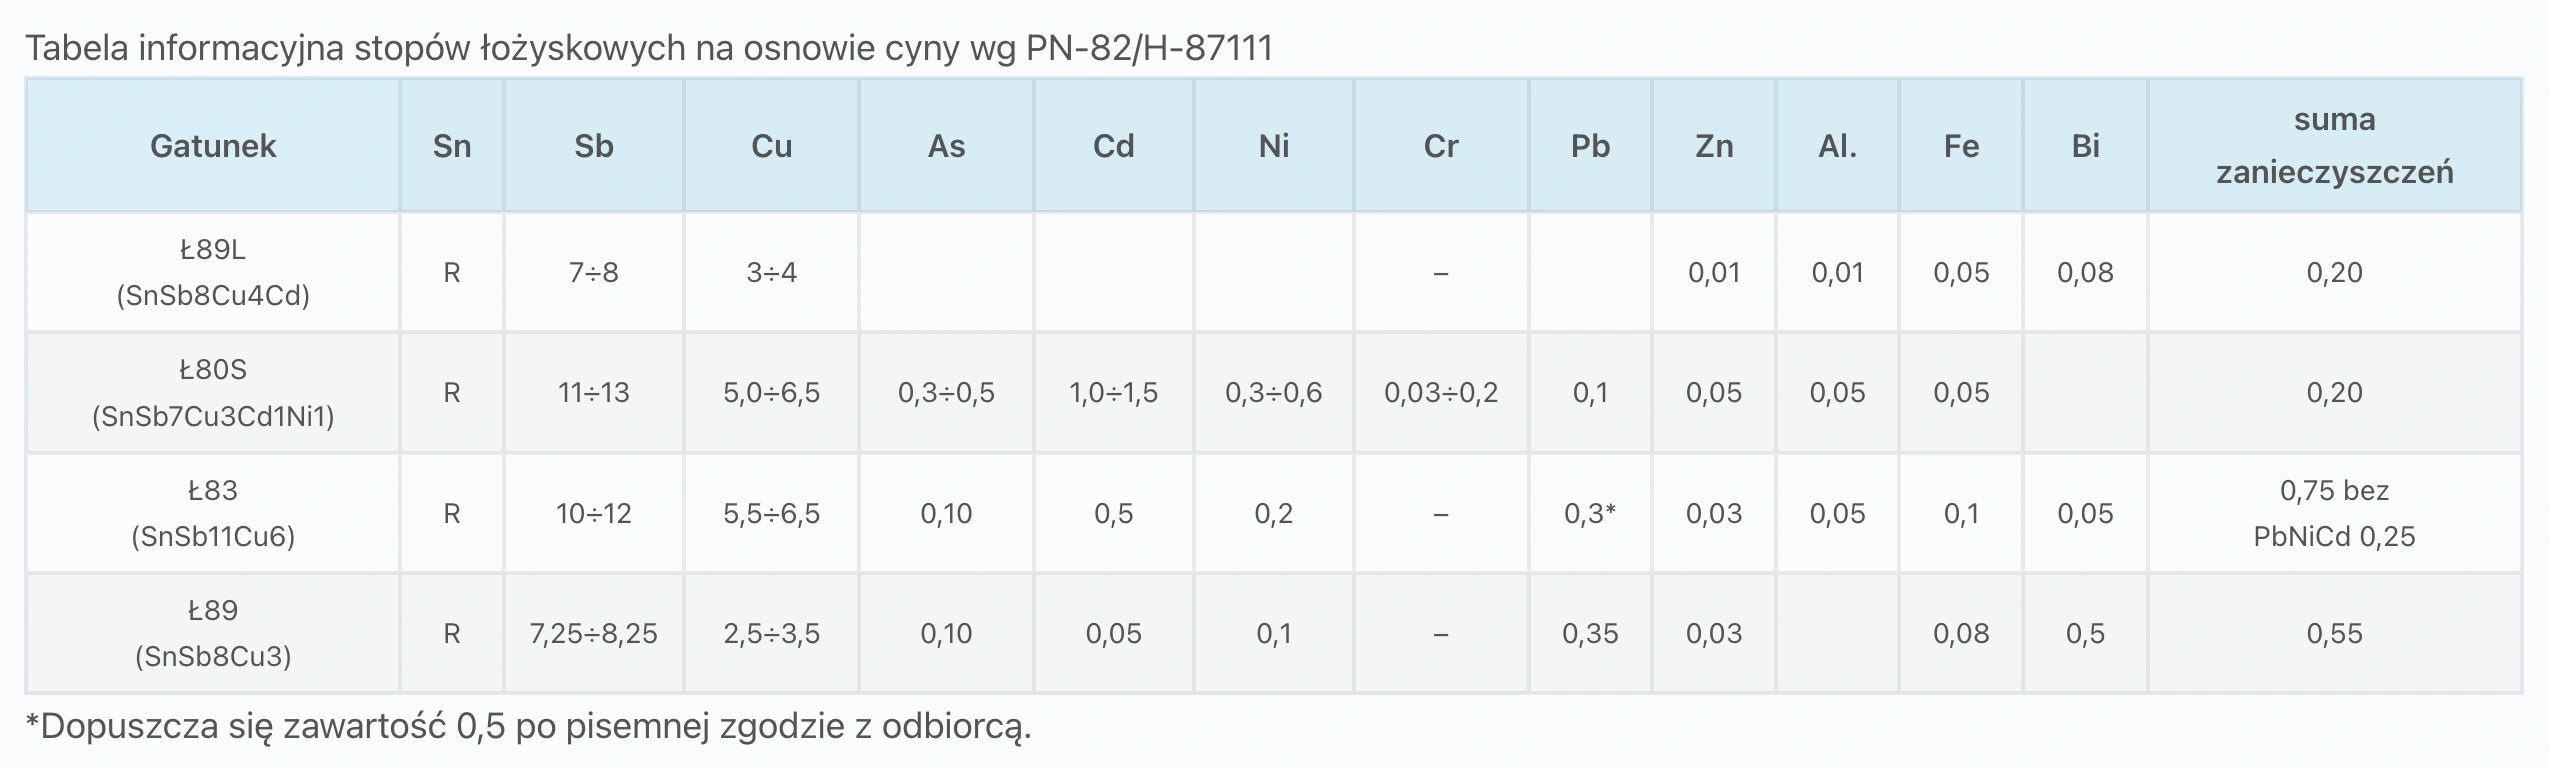Click the 1,0÷1,5 cadmium cell
This screenshot has width=2550, height=768.
point(1113,392)
